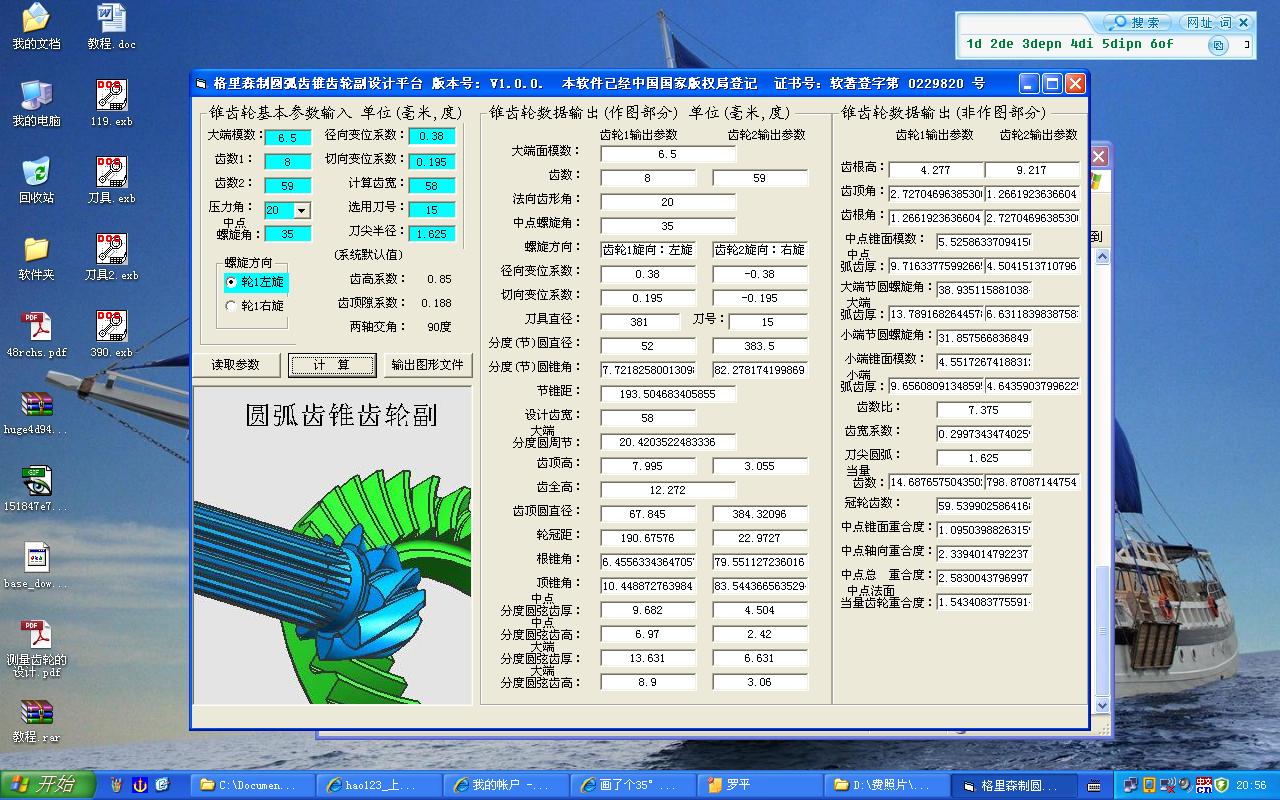Open 我的电脑 desktop icon
This screenshot has width=1280, height=800.
click(36, 103)
